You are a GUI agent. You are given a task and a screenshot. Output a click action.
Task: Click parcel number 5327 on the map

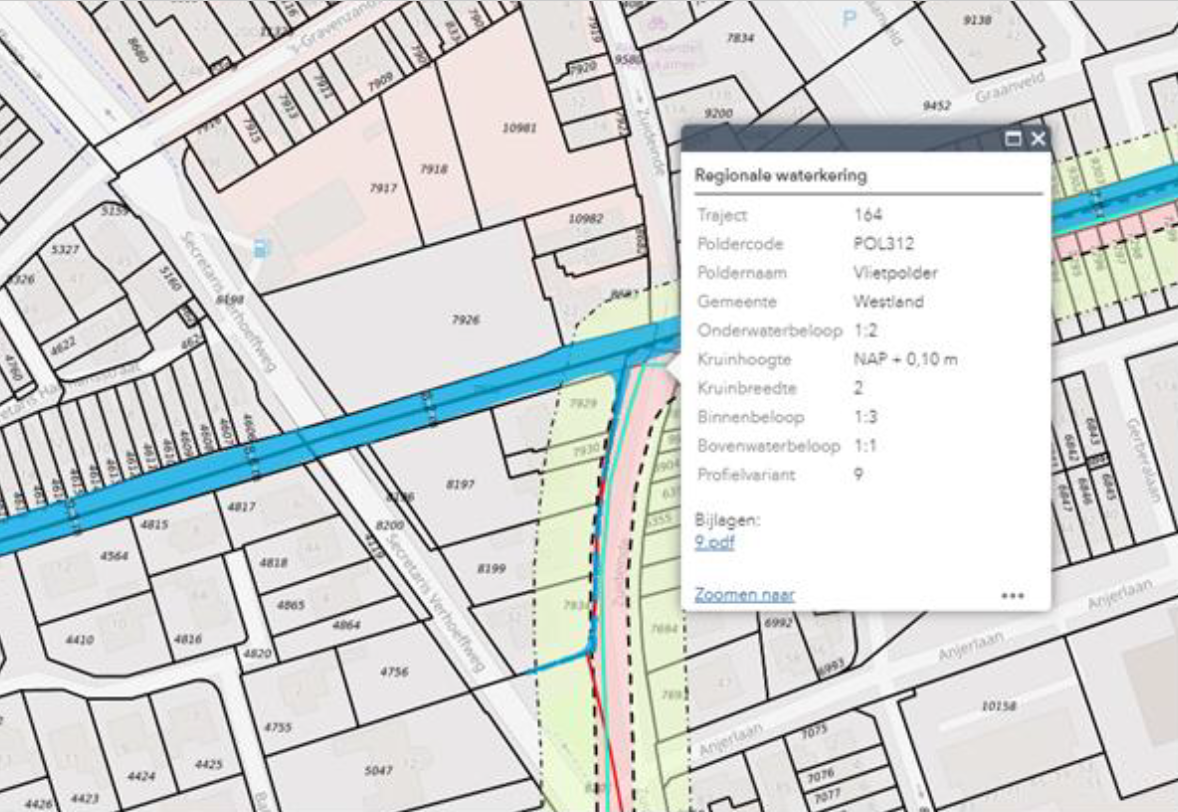(x=65, y=249)
